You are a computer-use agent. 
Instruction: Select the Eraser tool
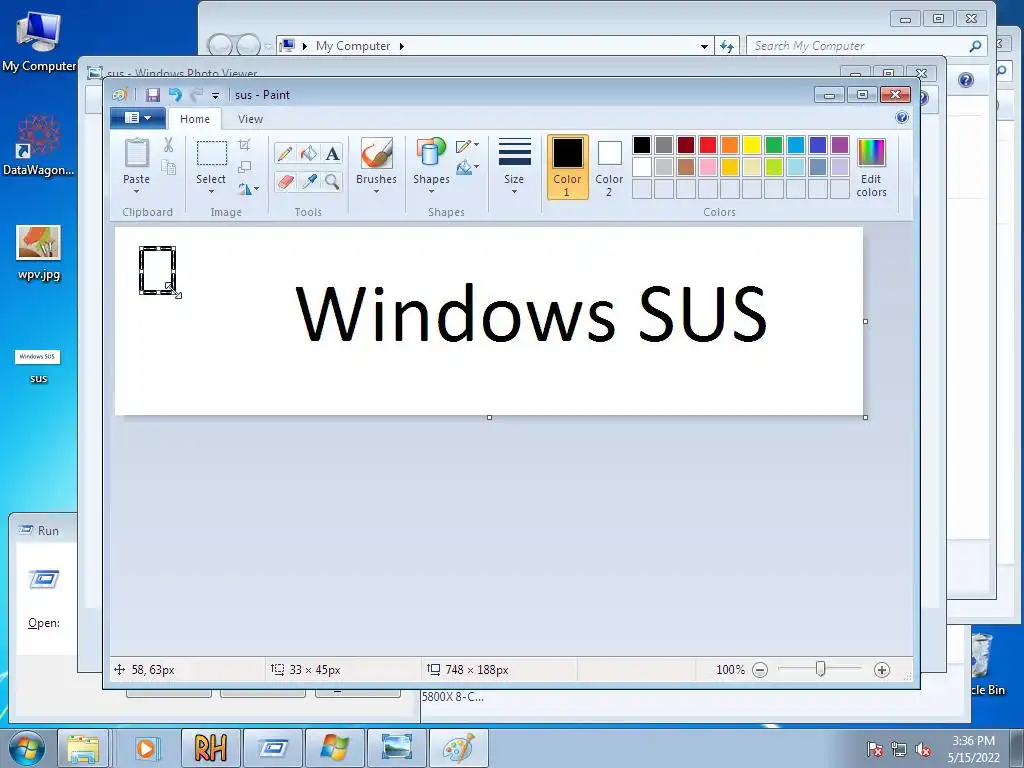[x=285, y=182]
